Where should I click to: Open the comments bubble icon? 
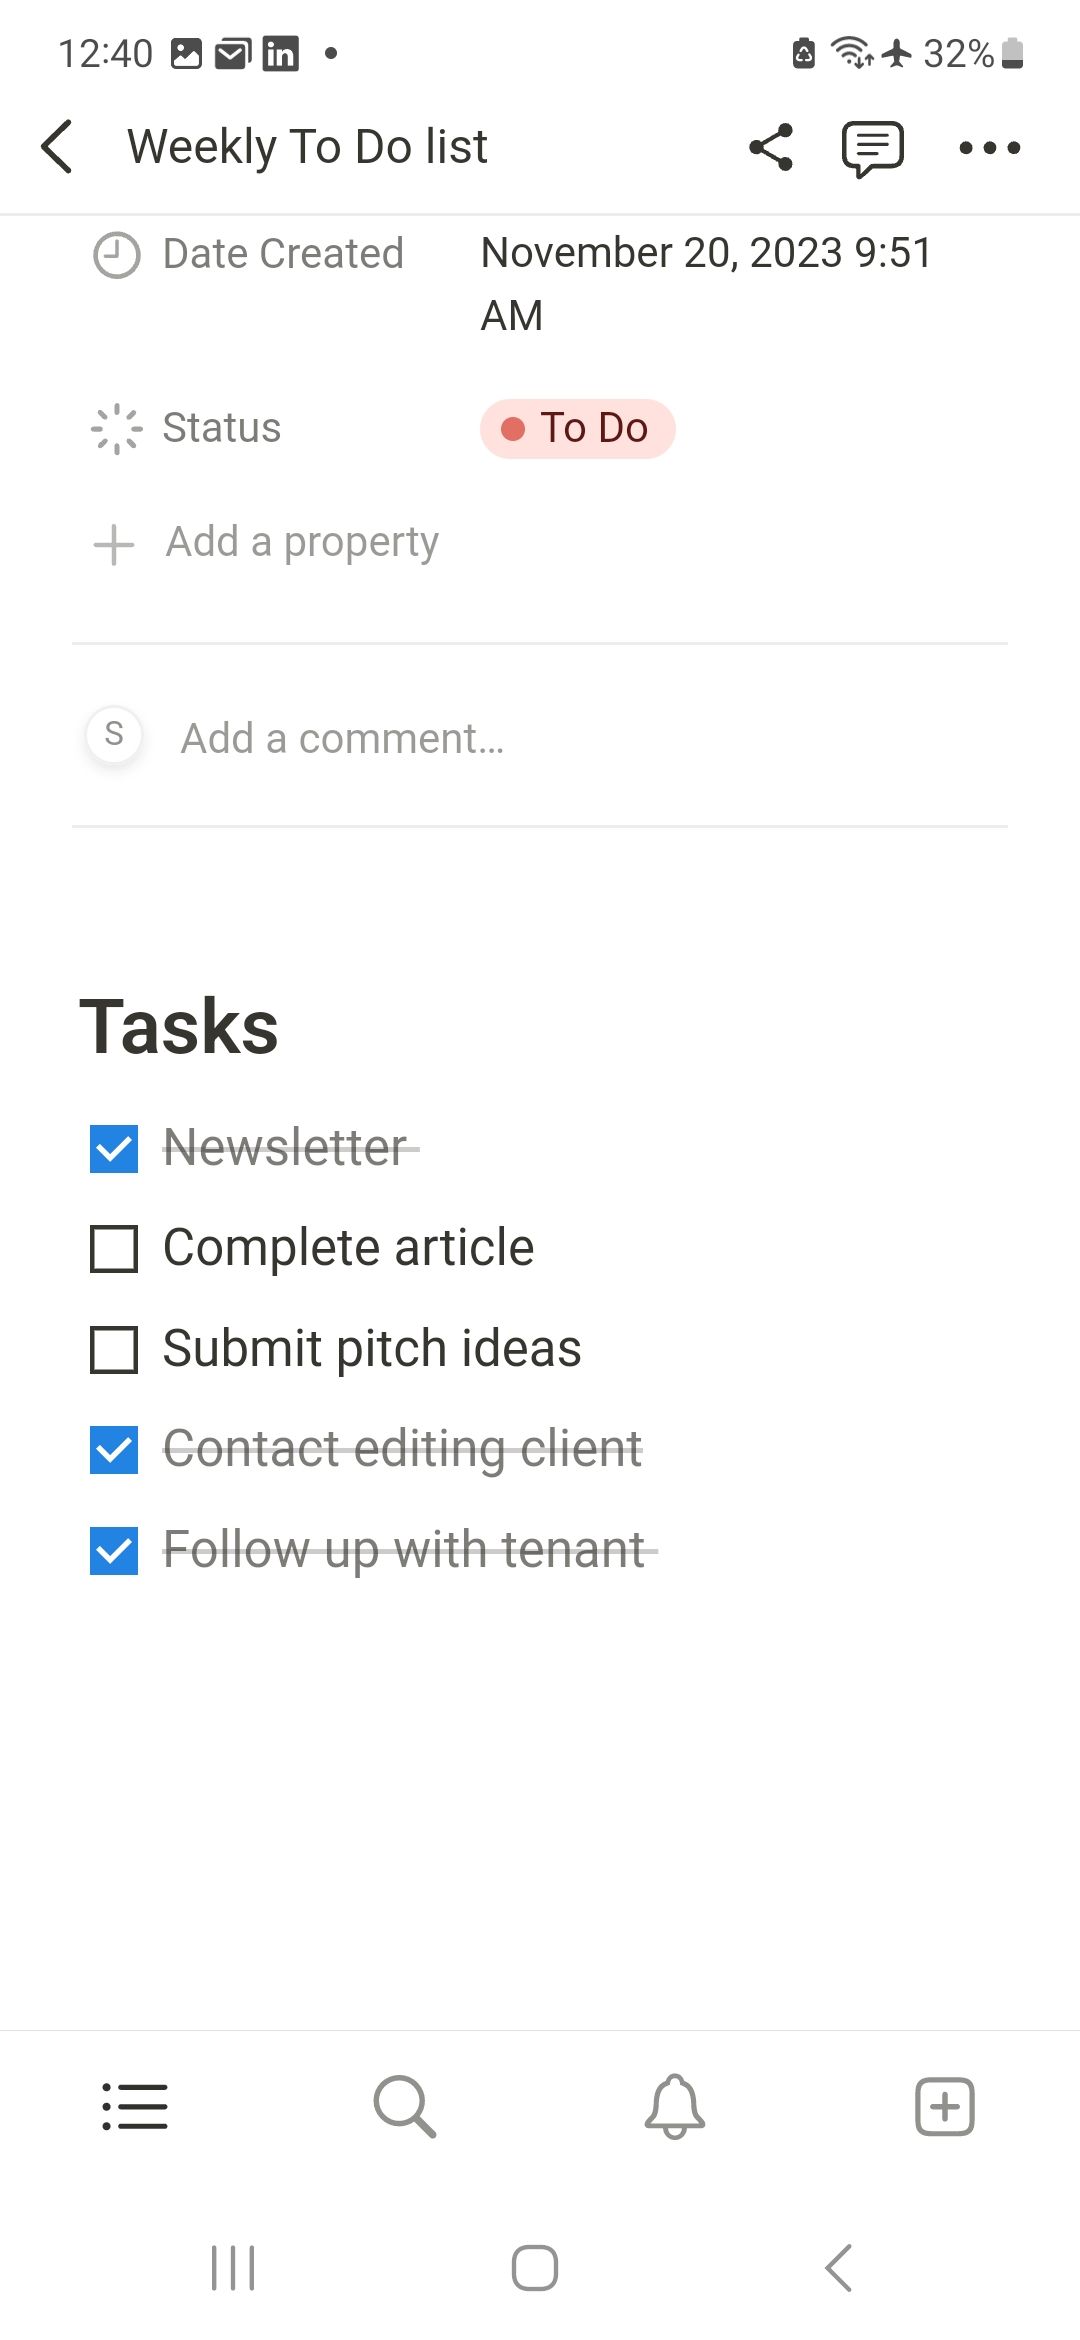pyautogui.click(x=872, y=147)
